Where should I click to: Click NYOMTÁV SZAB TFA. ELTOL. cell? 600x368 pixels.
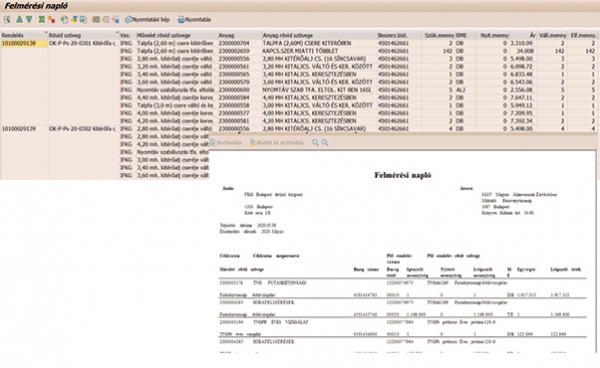[319, 90]
